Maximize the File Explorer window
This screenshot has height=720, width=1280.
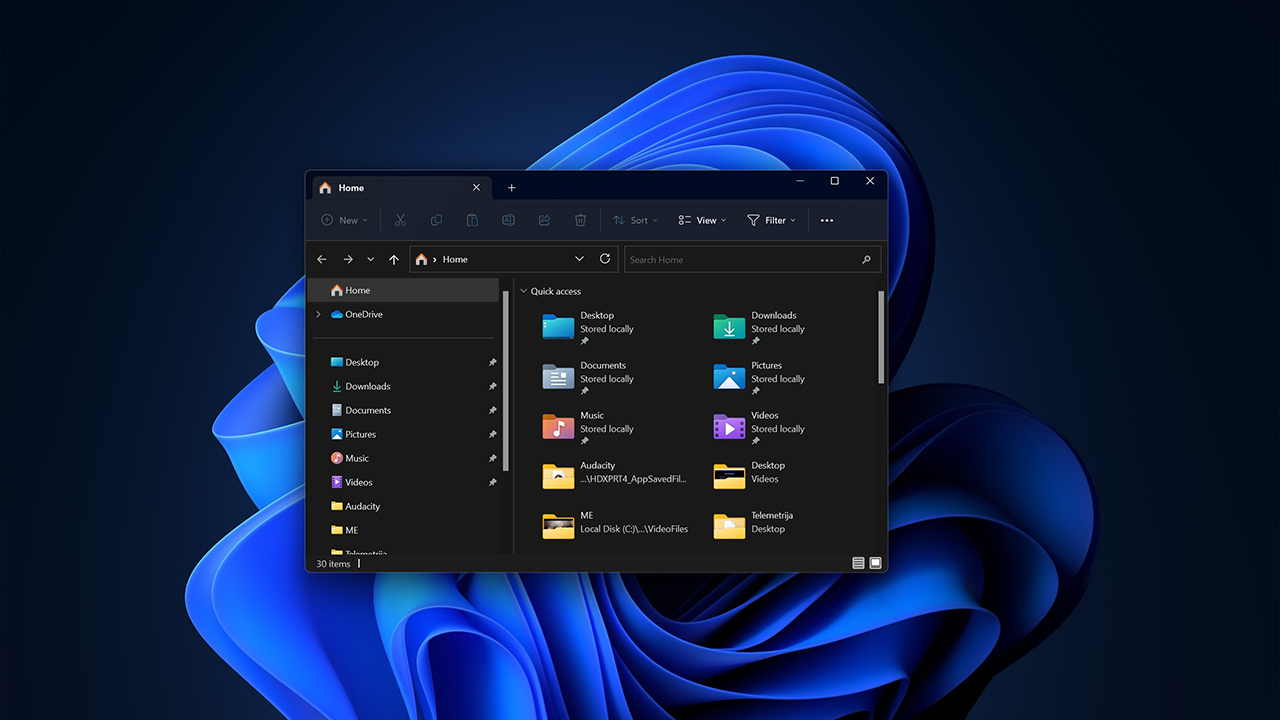click(834, 181)
